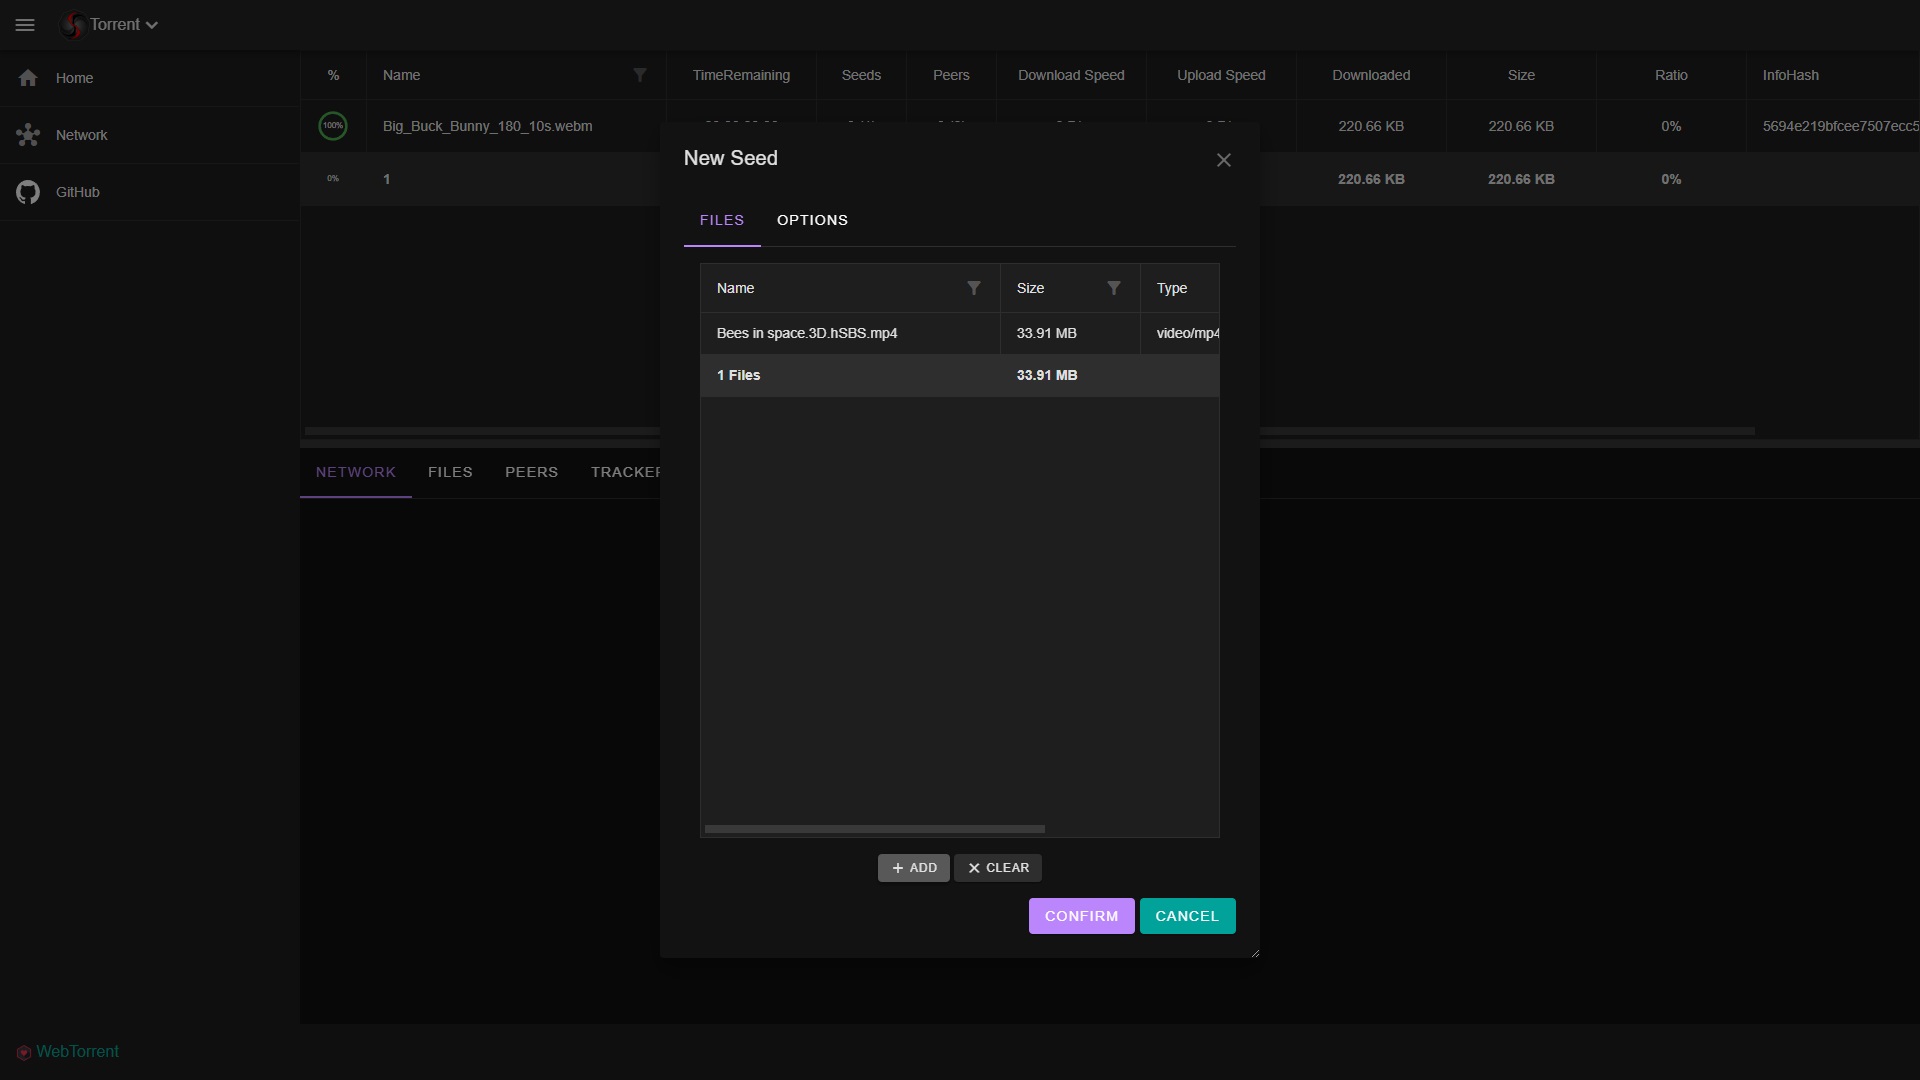Click the 100% progress circle for Big_Buck_Bunny
This screenshot has height=1080, width=1920.
pos(333,126)
